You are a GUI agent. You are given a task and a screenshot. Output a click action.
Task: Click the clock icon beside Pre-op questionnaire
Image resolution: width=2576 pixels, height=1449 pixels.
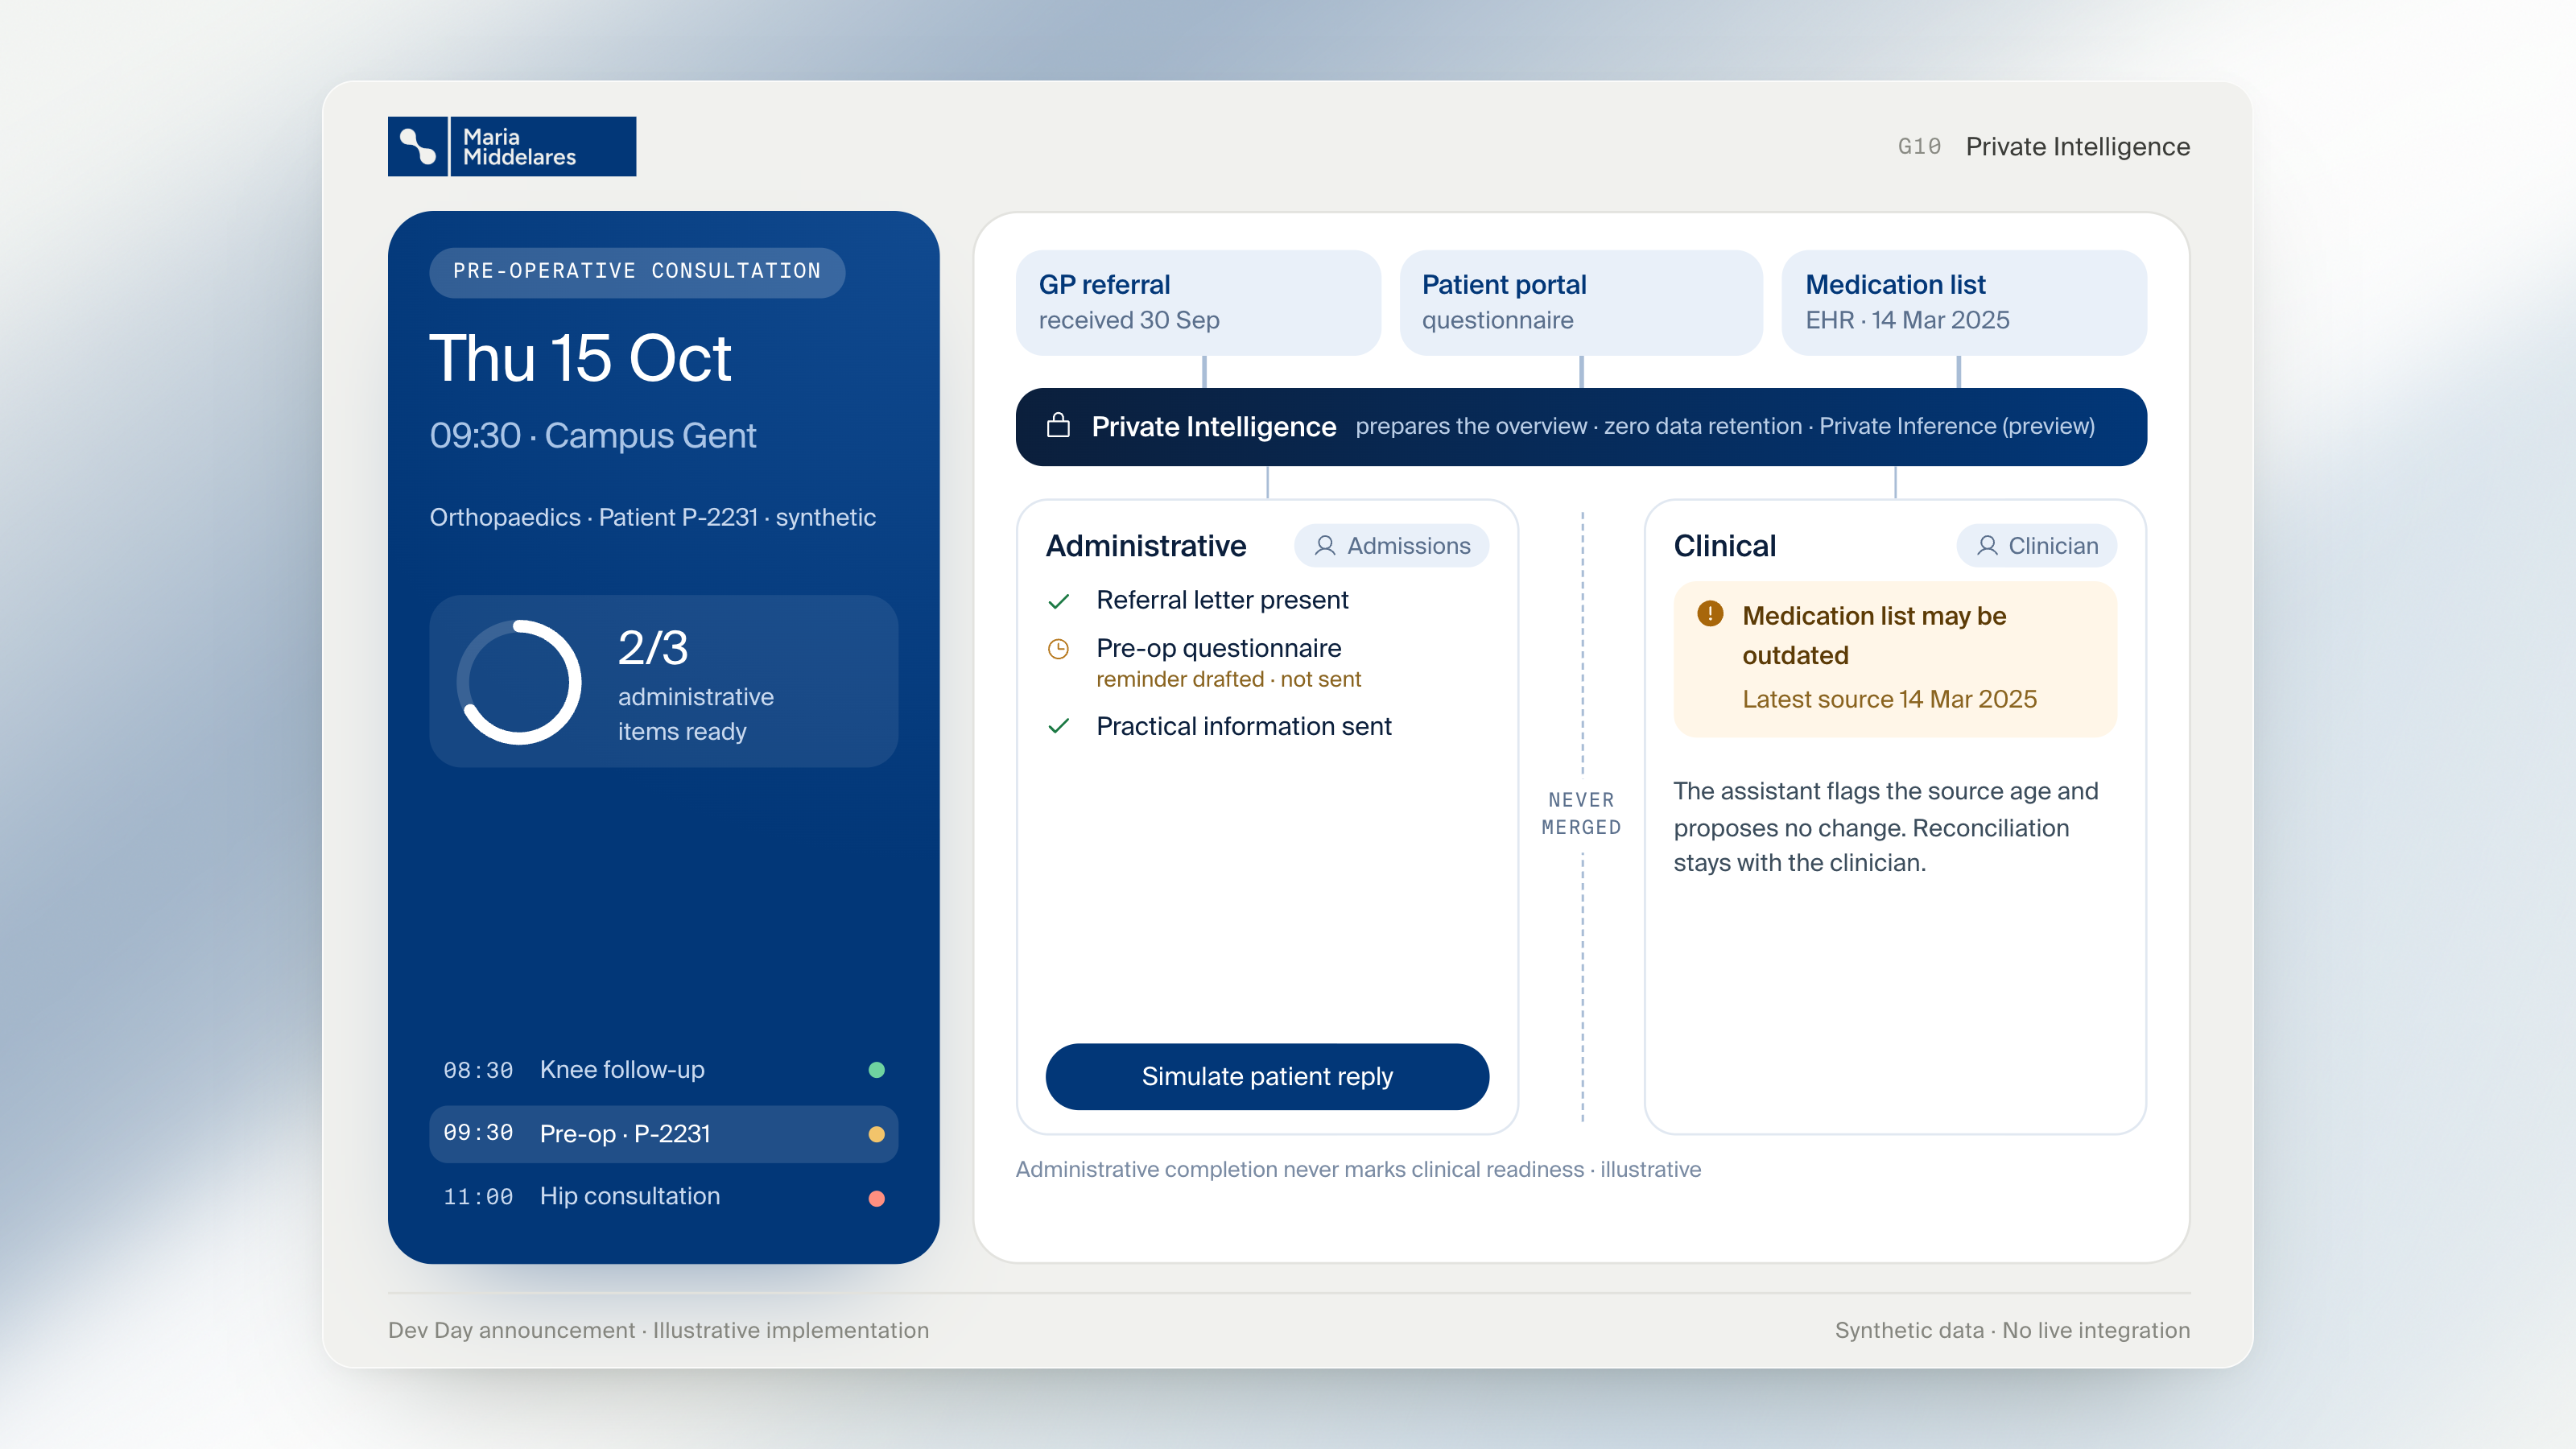pos(1058,649)
